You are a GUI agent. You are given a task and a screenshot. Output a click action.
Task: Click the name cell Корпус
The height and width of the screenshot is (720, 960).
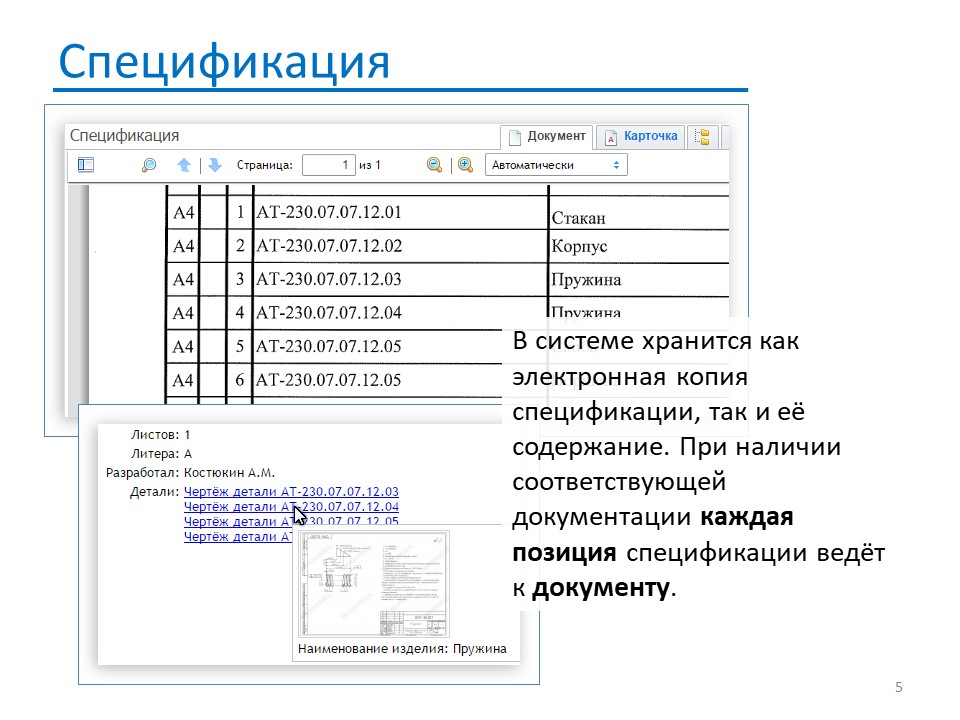(x=579, y=246)
